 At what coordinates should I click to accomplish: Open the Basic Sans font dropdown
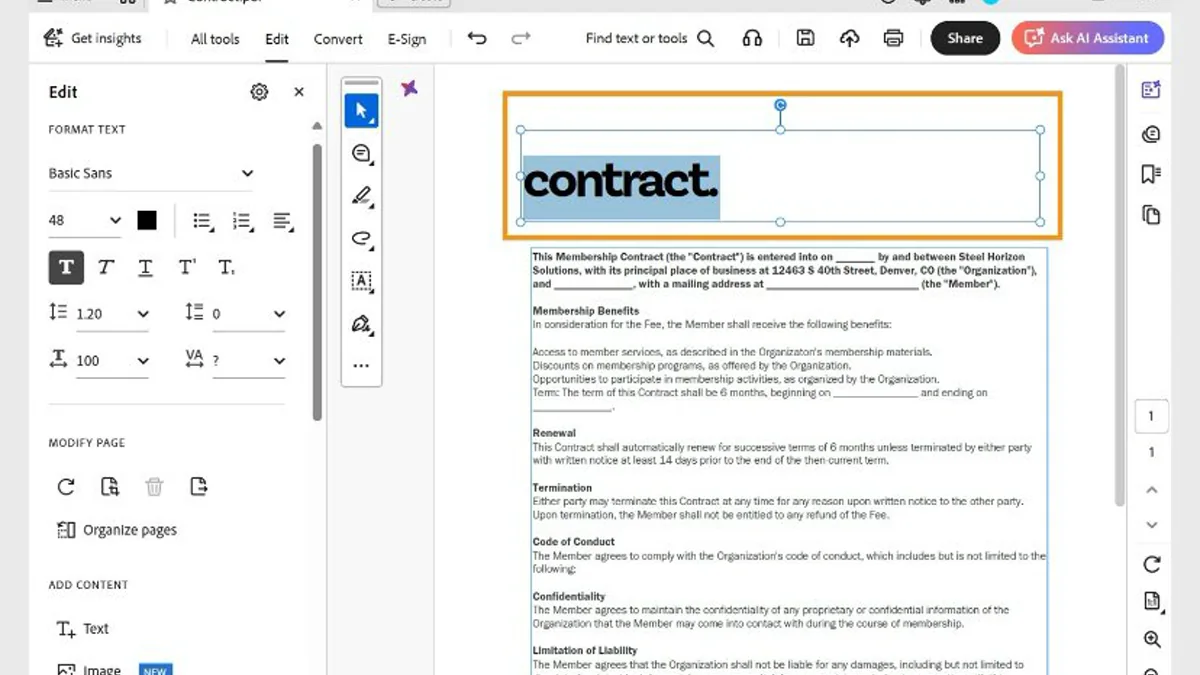pos(151,173)
